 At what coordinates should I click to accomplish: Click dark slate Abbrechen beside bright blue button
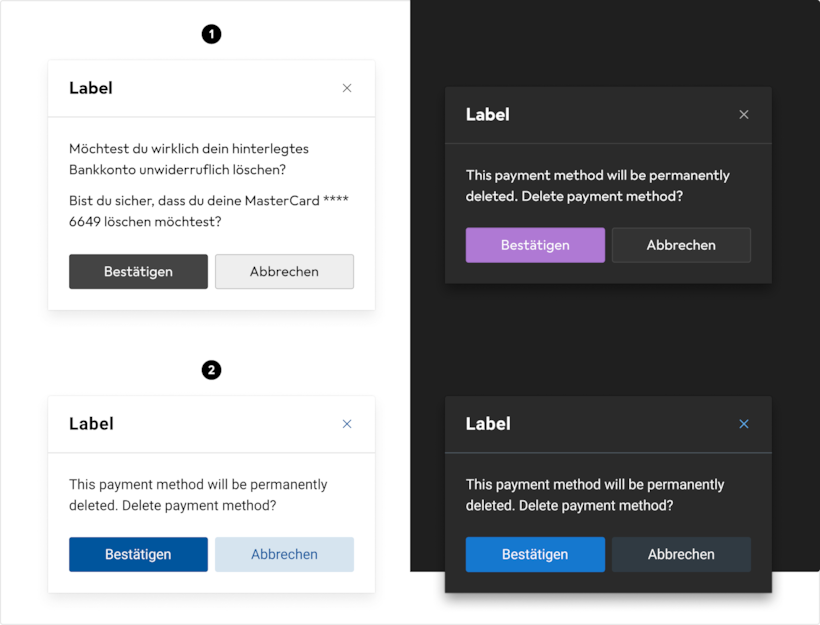[681, 554]
